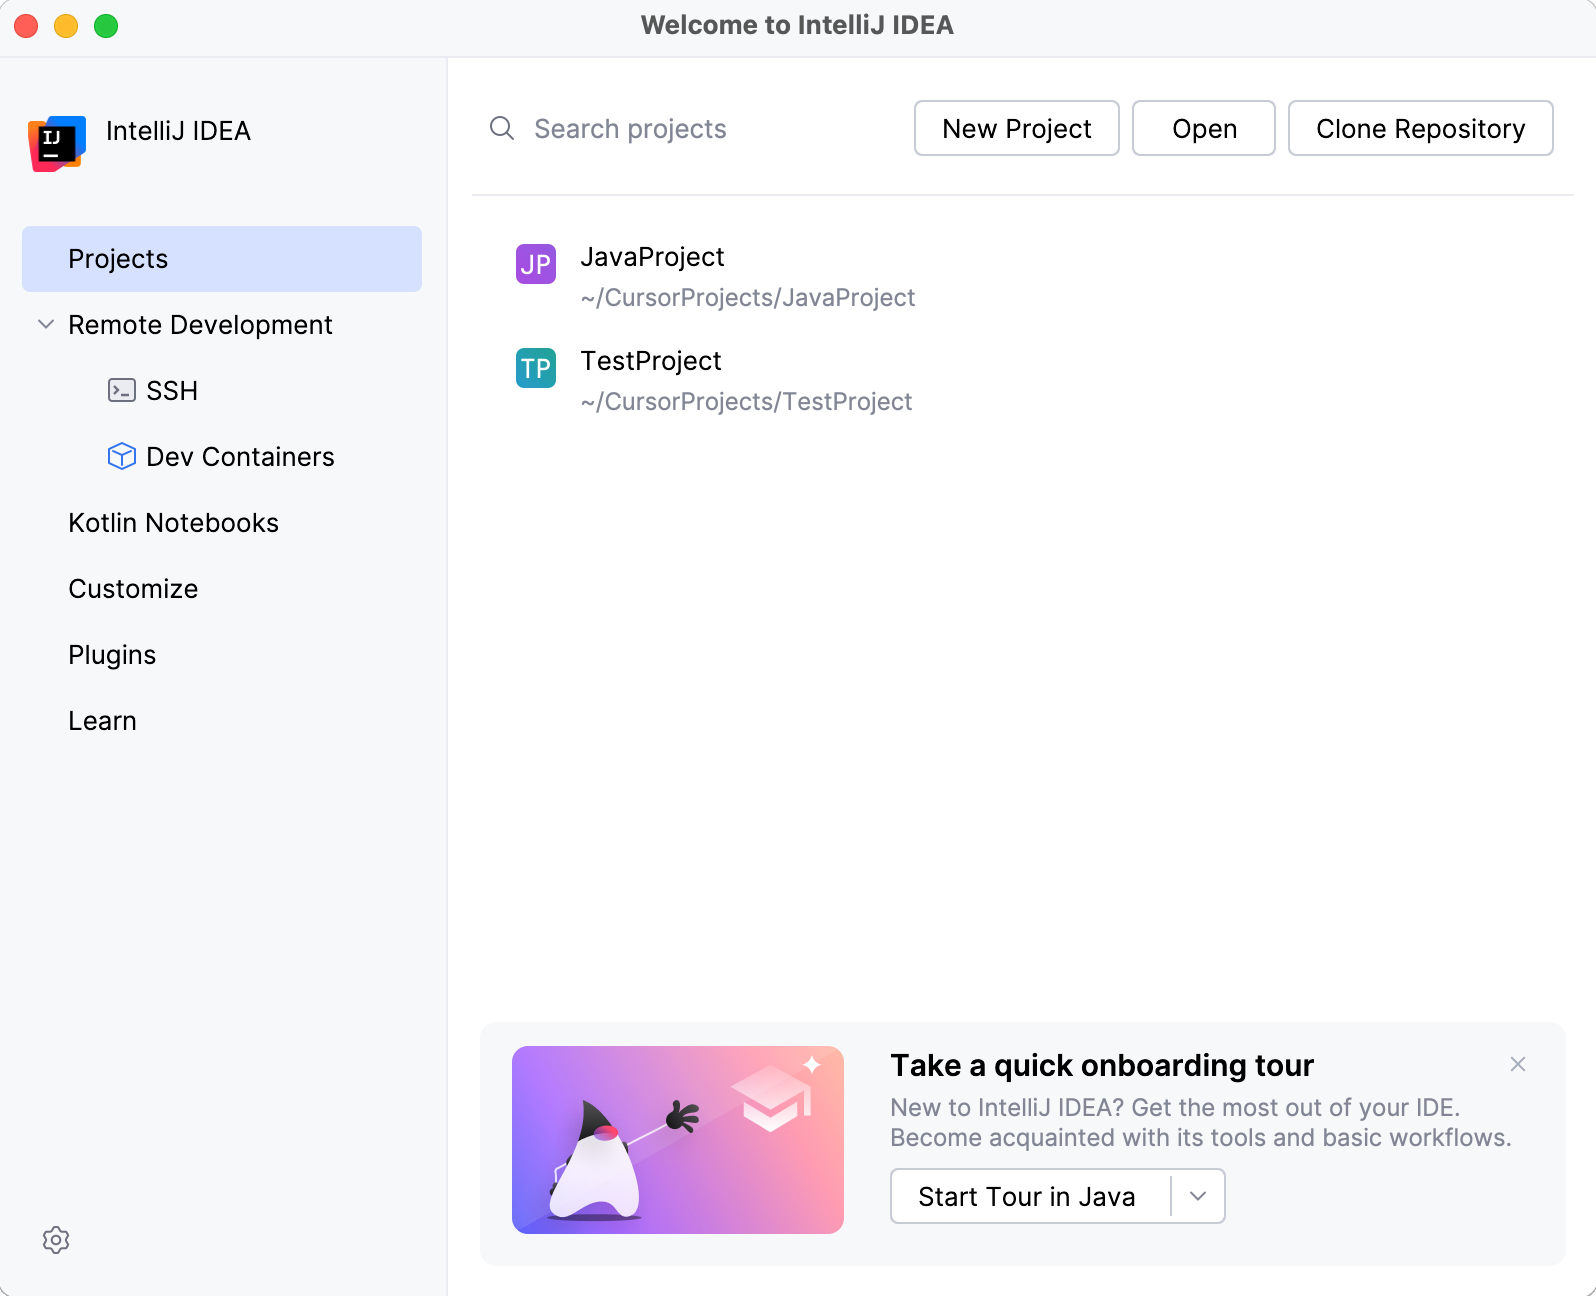Collapse the Remote Development section
1596x1296 pixels.
pyautogui.click(x=45, y=324)
